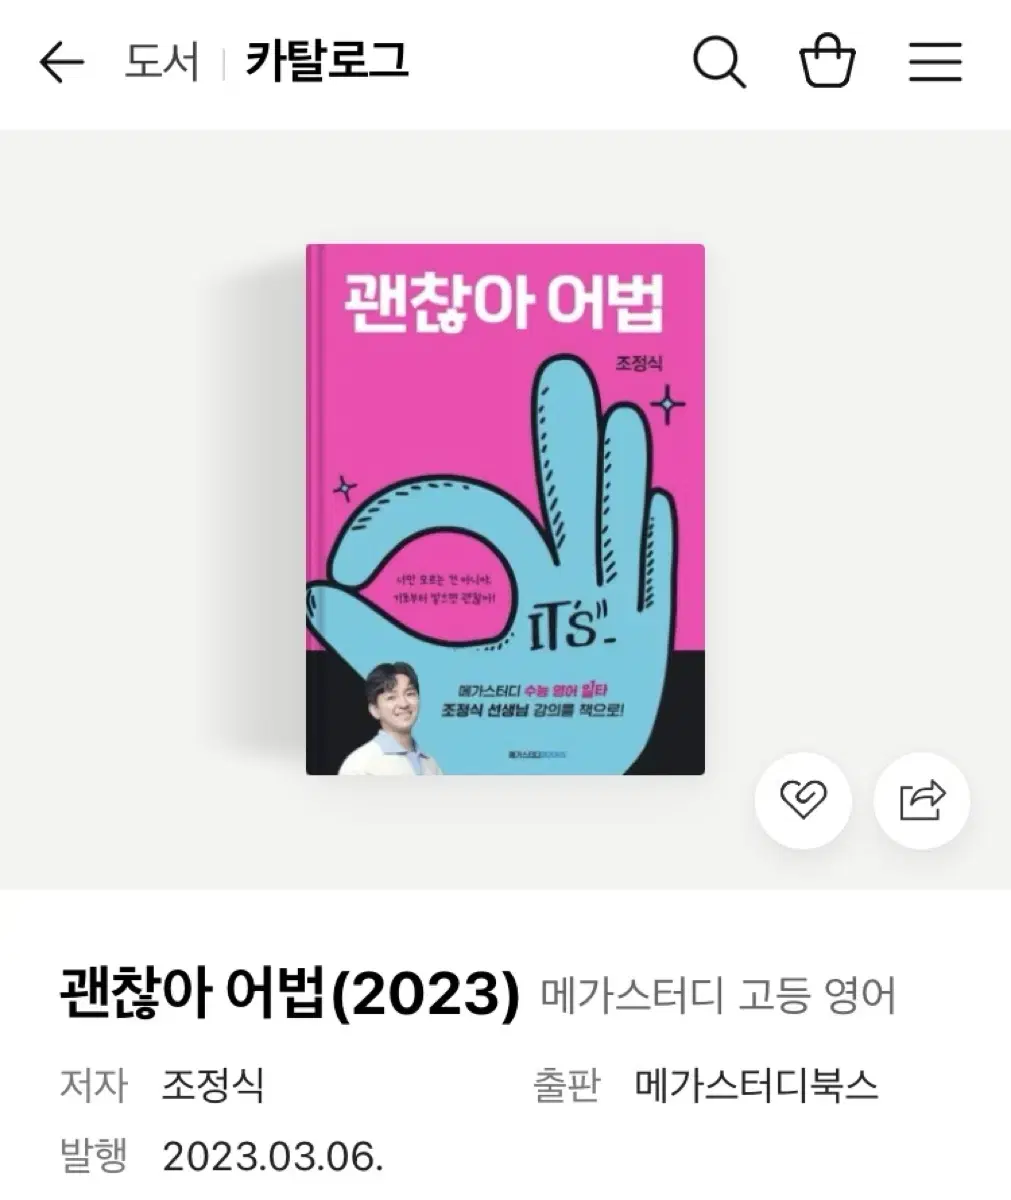Open the 괜찮아 어법 book cover image
Viewport: 1011px width, 1200px height.
(505, 510)
